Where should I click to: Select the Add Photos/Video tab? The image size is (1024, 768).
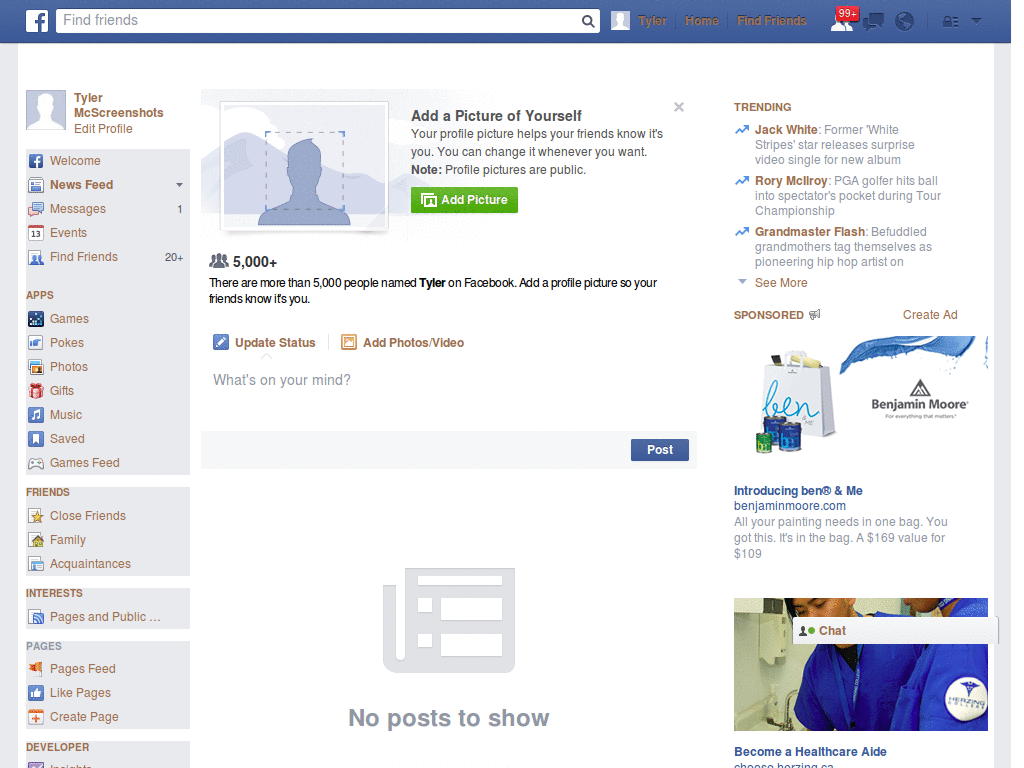pos(402,343)
